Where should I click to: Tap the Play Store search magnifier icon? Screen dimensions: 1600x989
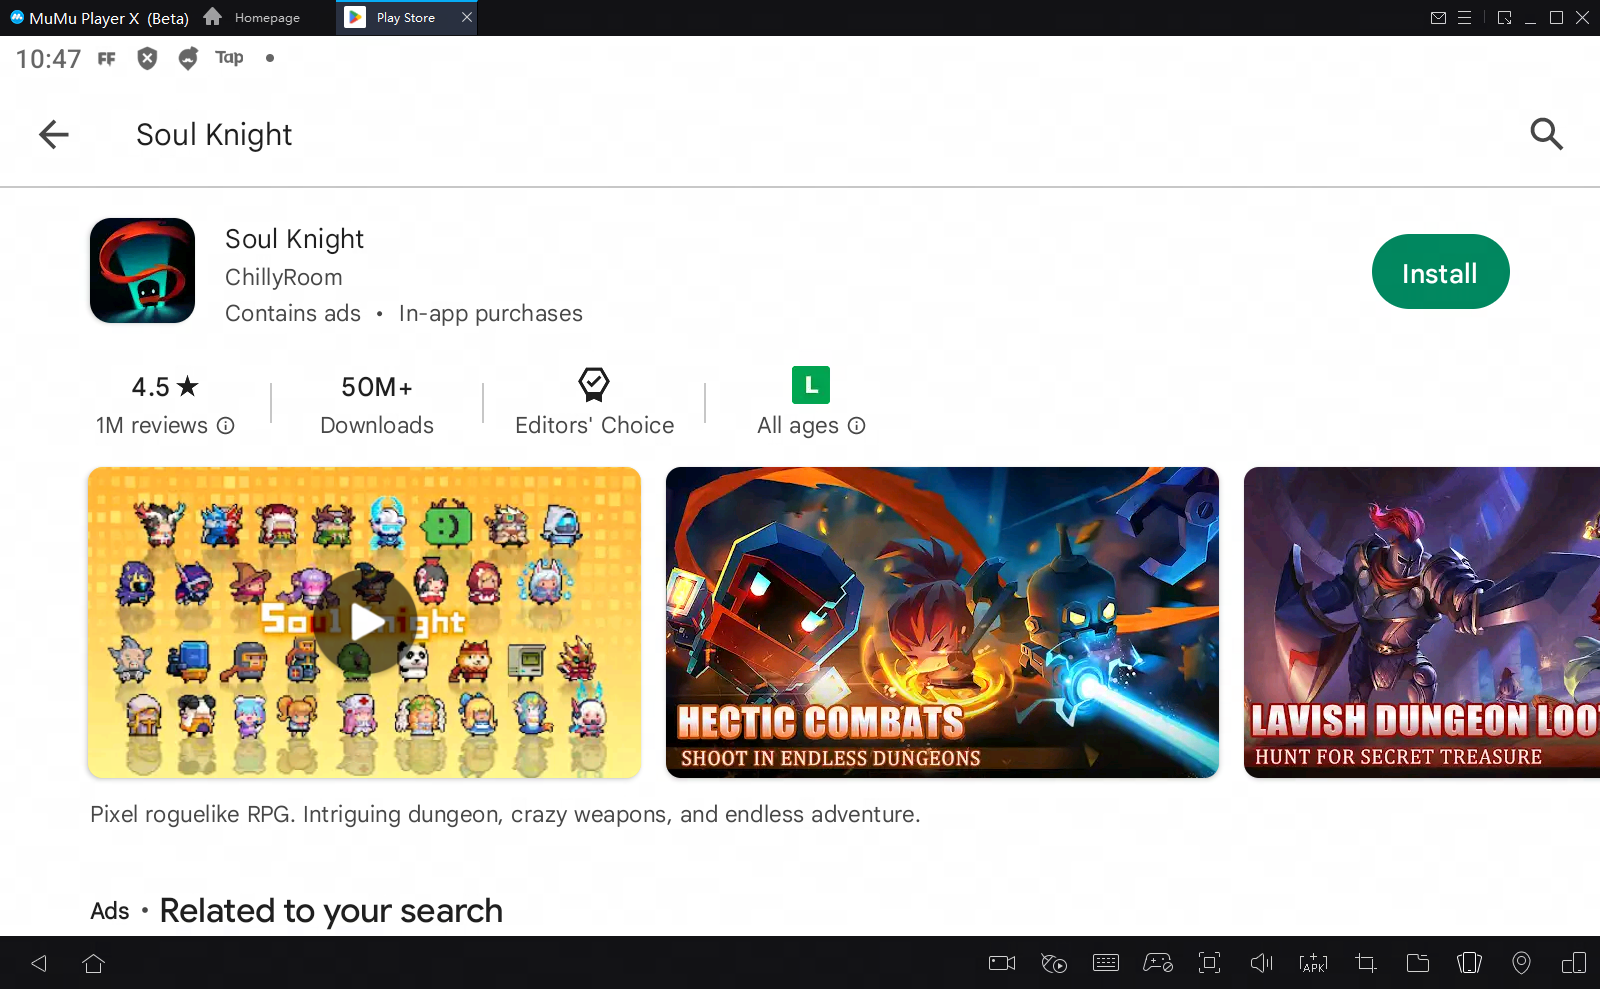click(x=1546, y=134)
